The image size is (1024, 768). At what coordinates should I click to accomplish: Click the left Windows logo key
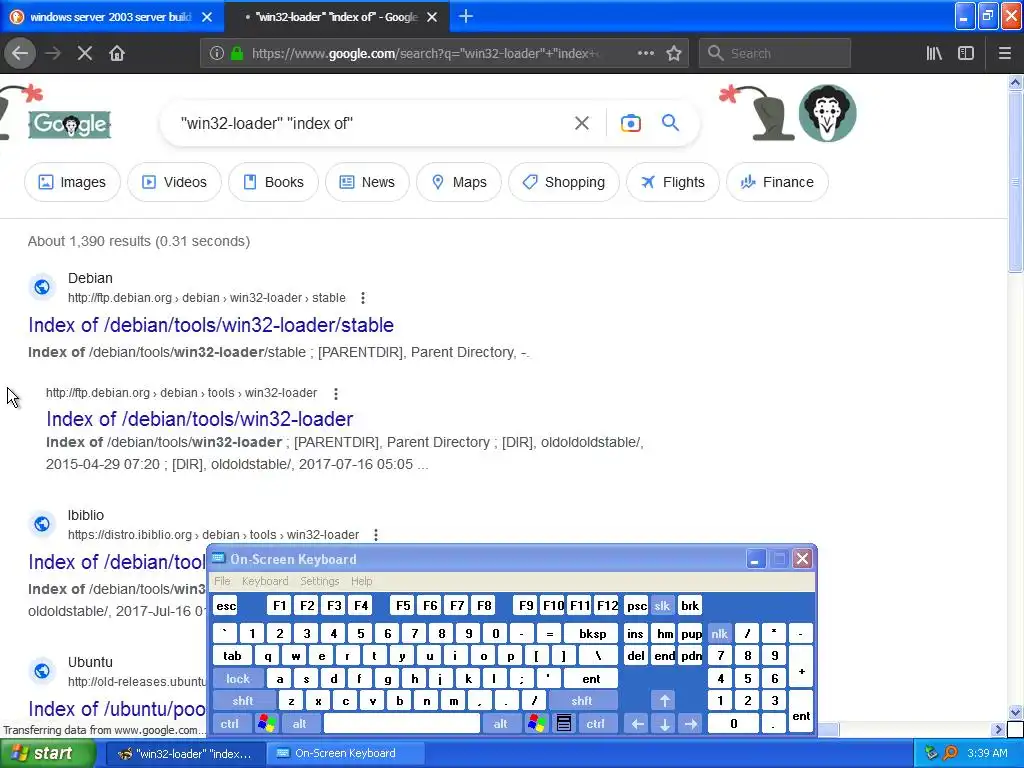click(266, 724)
